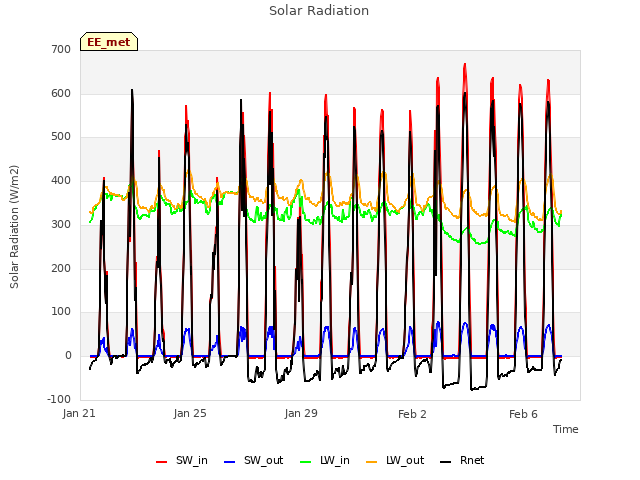Click the 100 y-axis tick label
Image resolution: width=640 pixels, height=480 pixels.
pos(61,311)
